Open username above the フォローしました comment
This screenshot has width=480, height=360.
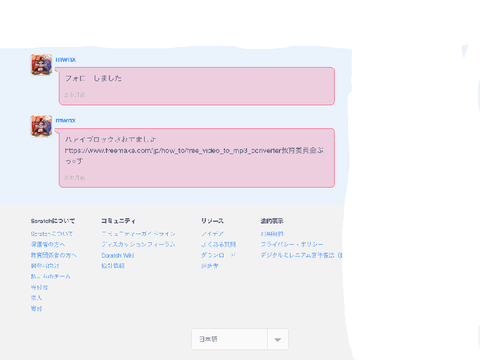[66, 60]
